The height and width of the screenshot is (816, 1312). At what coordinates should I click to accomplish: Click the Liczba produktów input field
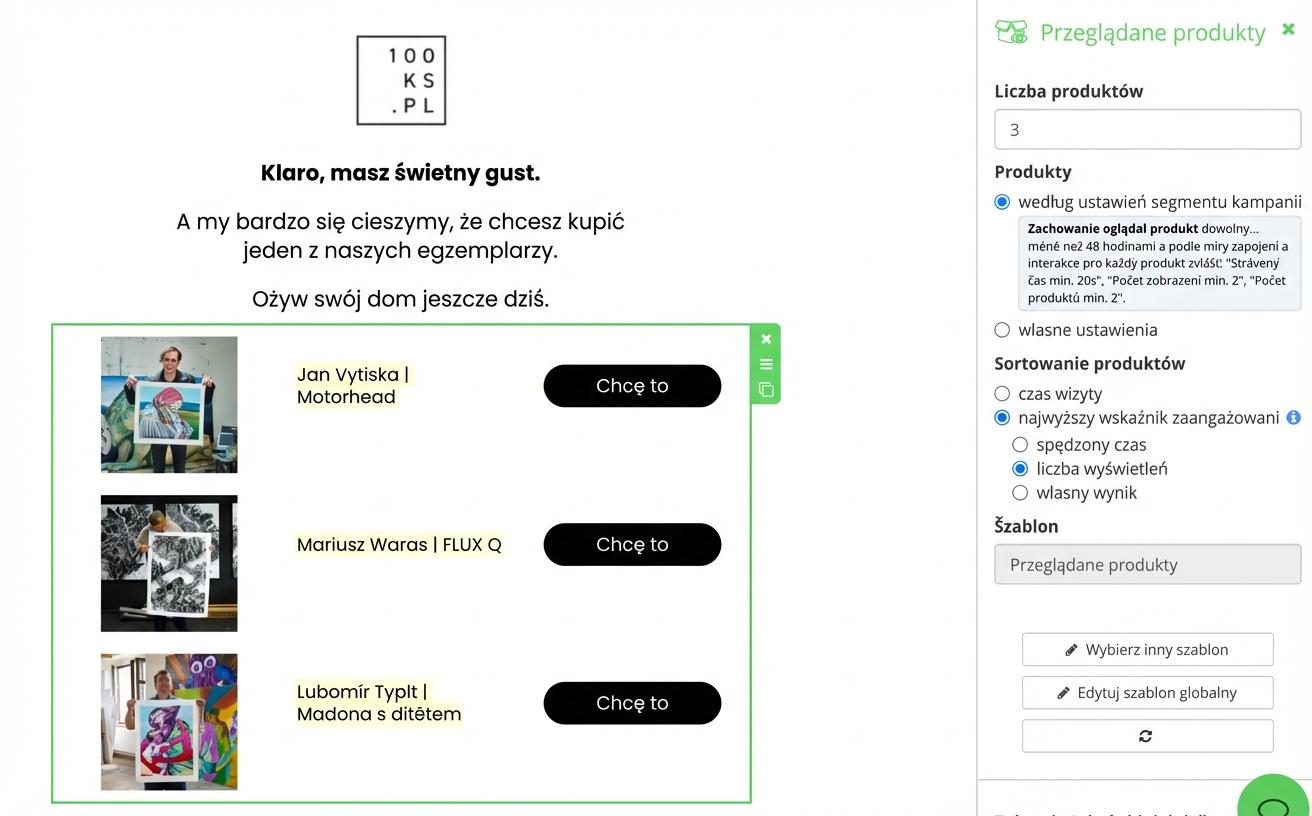point(1147,130)
